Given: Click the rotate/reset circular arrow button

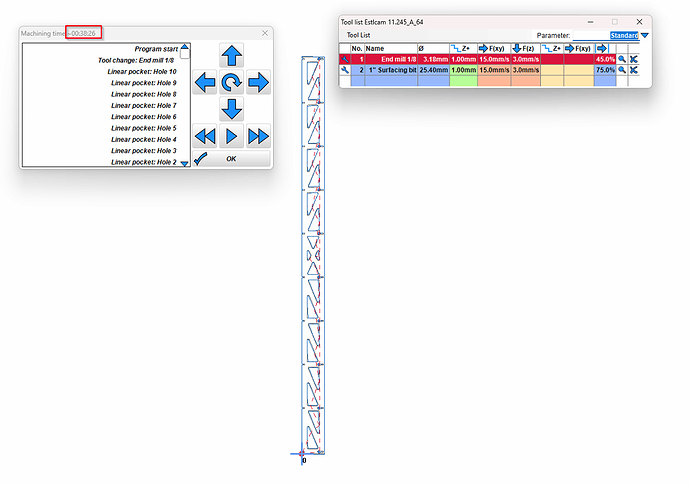Looking at the screenshot, I should (x=231, y=82).
